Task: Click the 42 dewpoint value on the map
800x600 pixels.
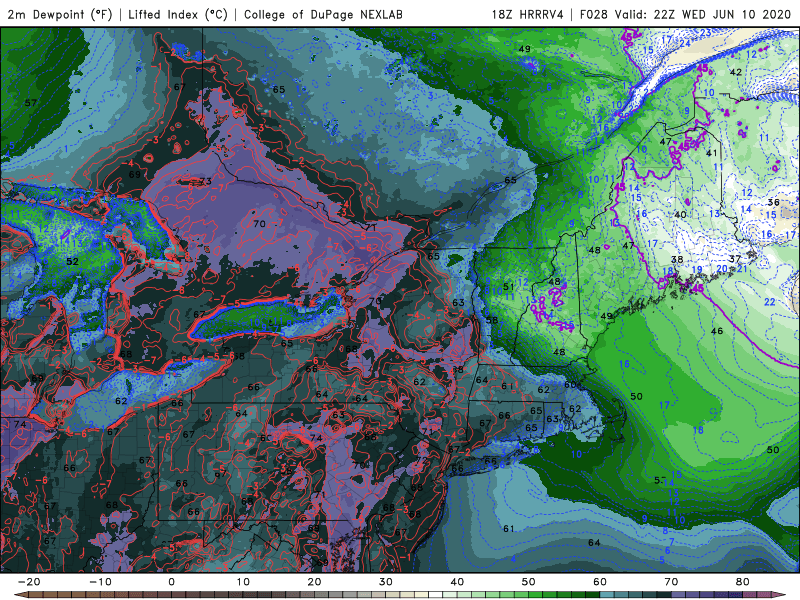Action: coord(735,72)
